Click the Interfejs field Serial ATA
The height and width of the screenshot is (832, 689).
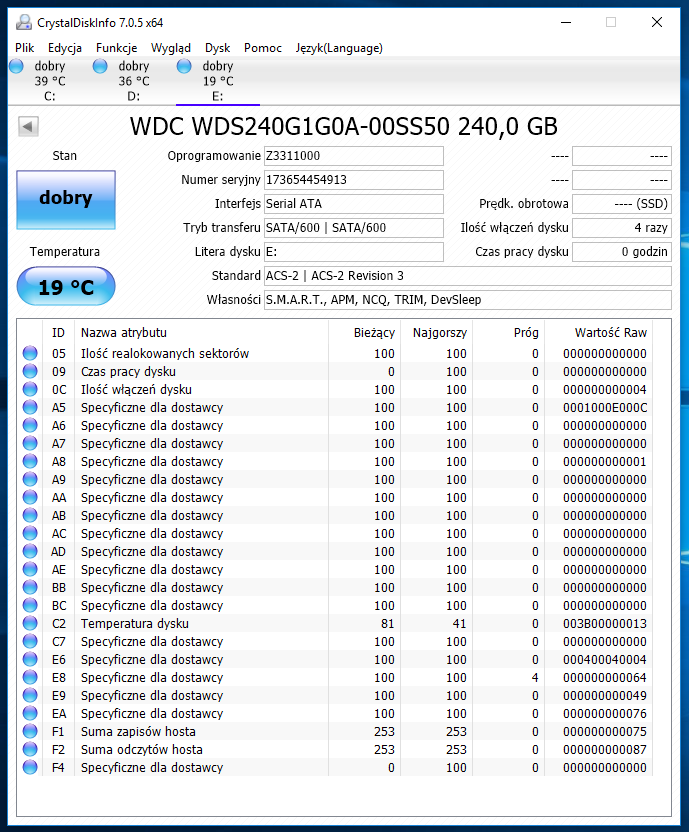354,204
